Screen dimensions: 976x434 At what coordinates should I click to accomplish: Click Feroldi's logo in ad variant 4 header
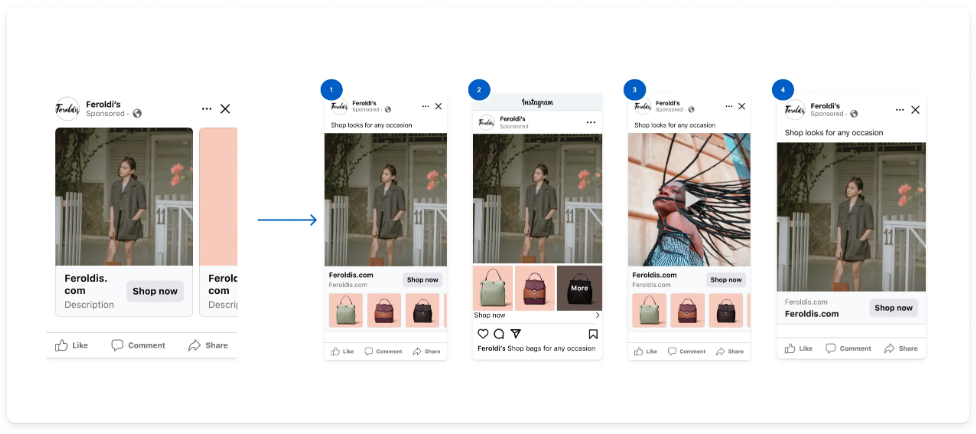point(795,110)
